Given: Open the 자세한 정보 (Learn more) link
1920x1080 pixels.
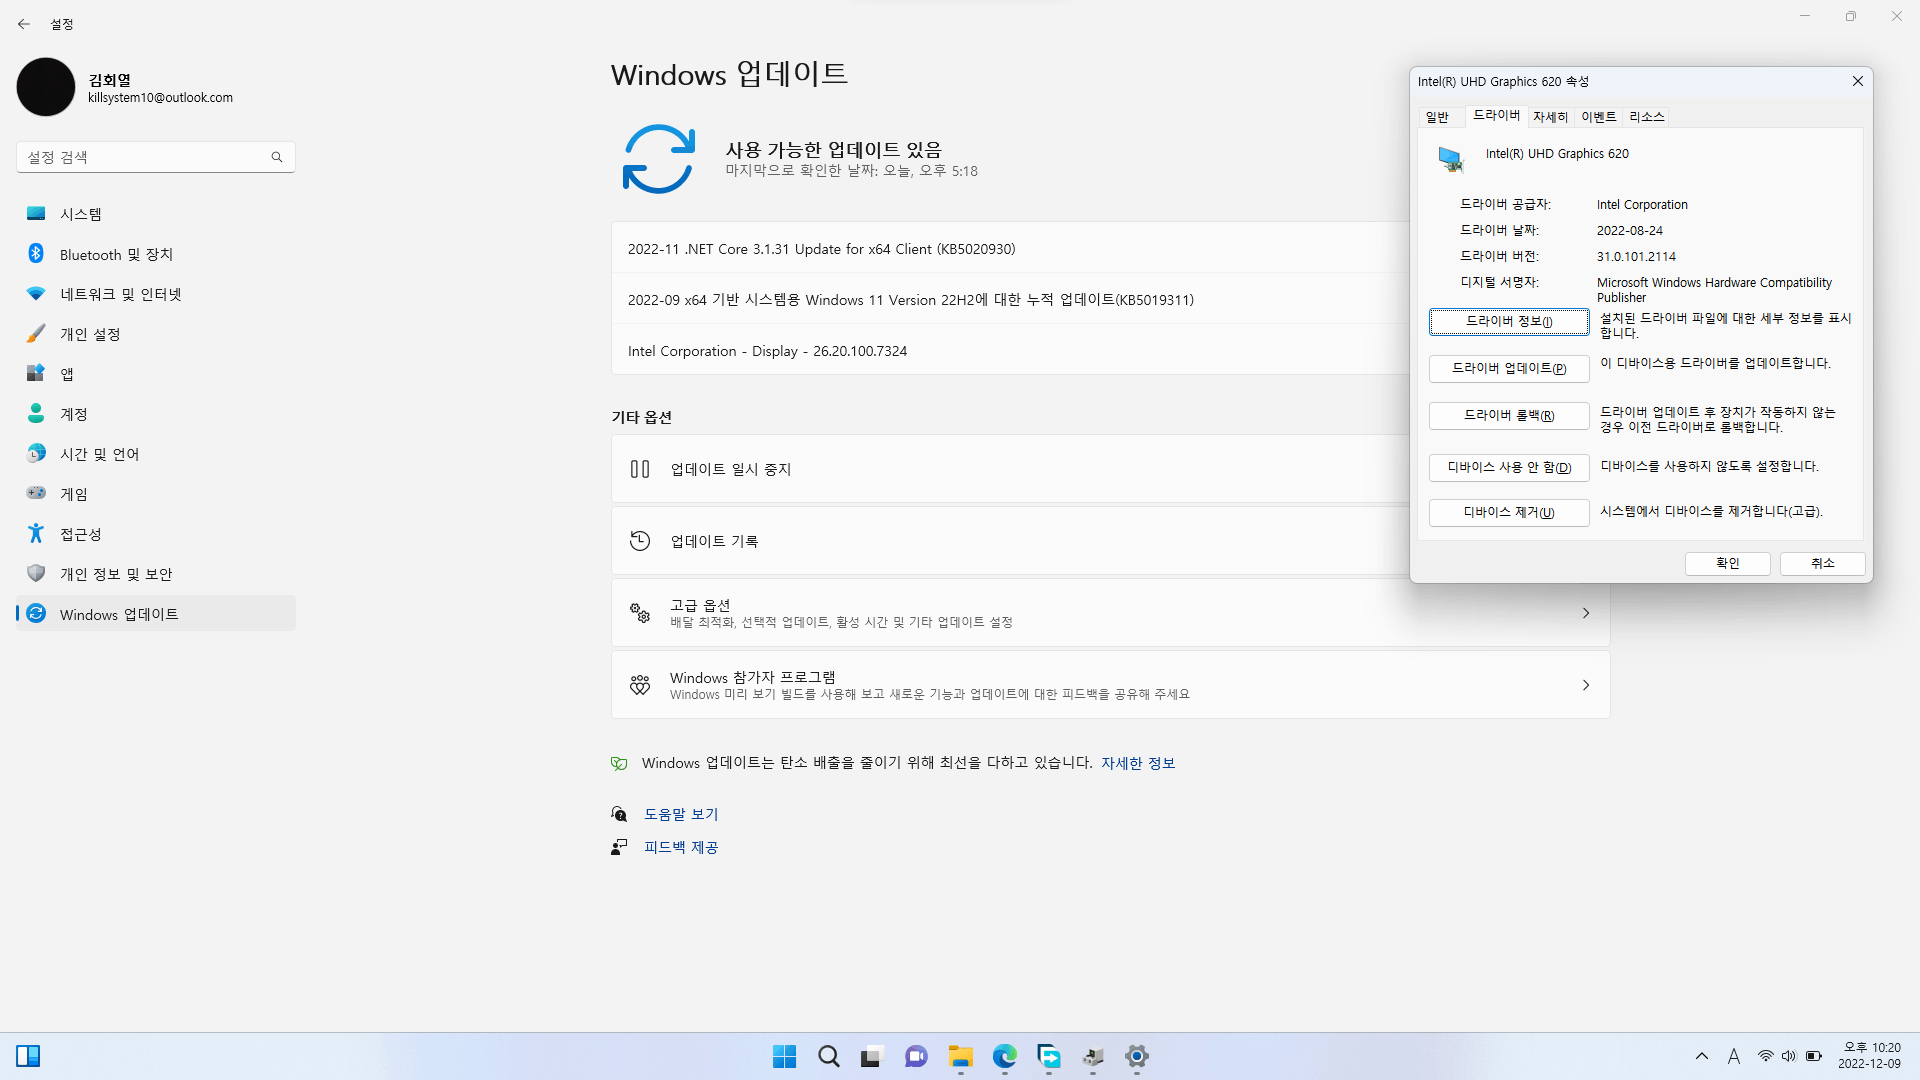Looking at the screenshot, I should (1138, 763).
